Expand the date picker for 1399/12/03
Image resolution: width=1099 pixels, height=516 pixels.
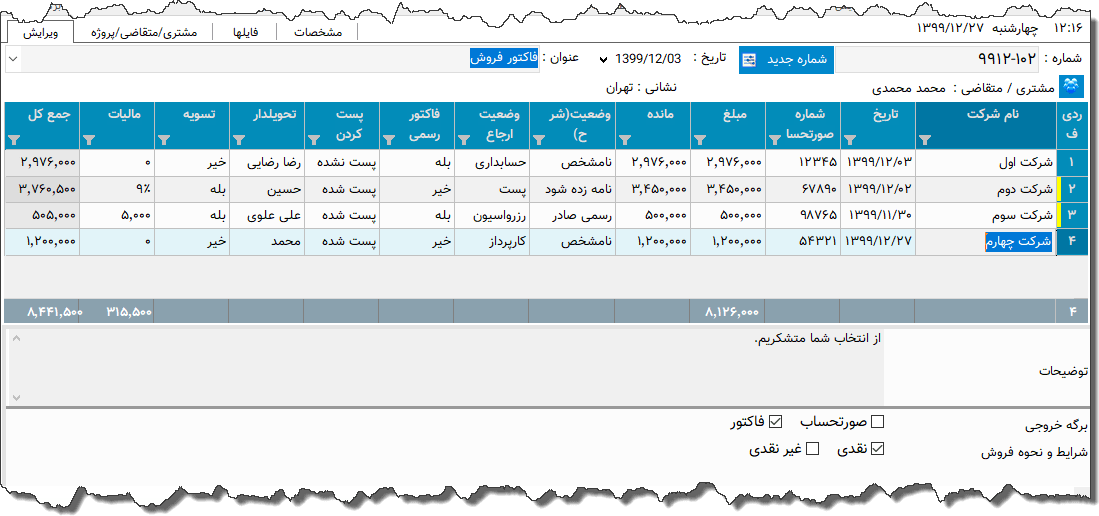point(603,59)
